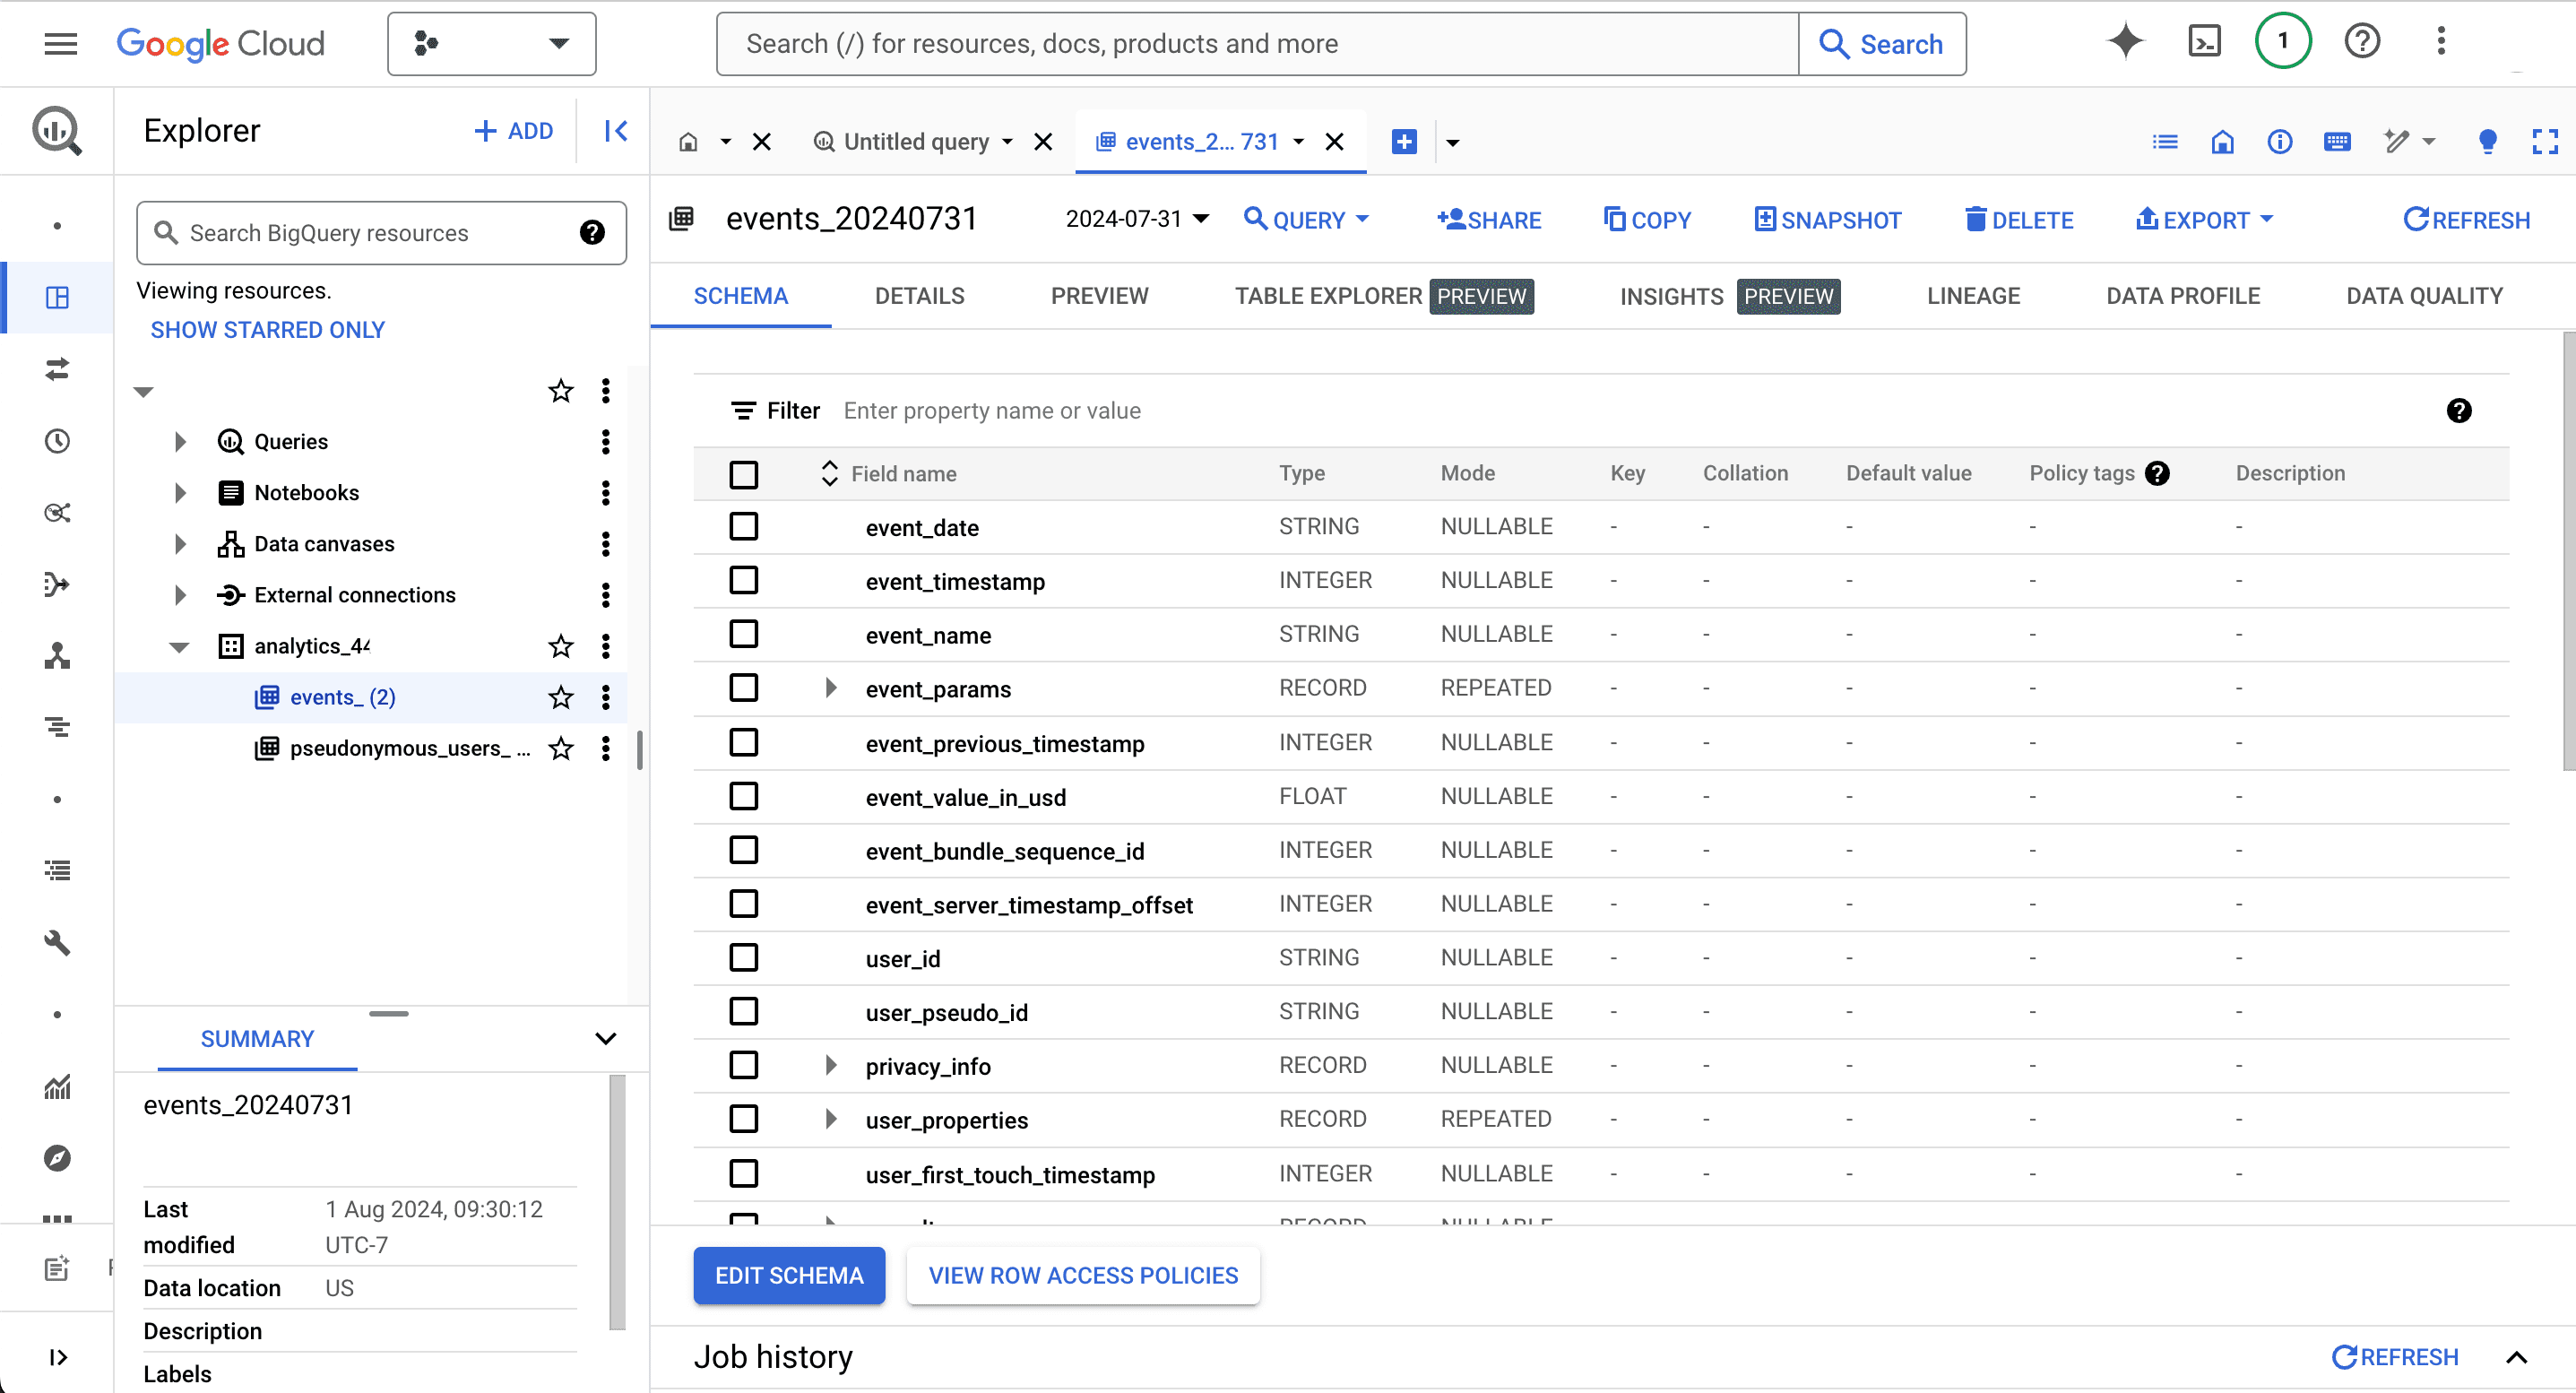Expand the privacy_info record field
Image resolution: width=2576 pixels, height=1393 pixels.
(830, 1065)
